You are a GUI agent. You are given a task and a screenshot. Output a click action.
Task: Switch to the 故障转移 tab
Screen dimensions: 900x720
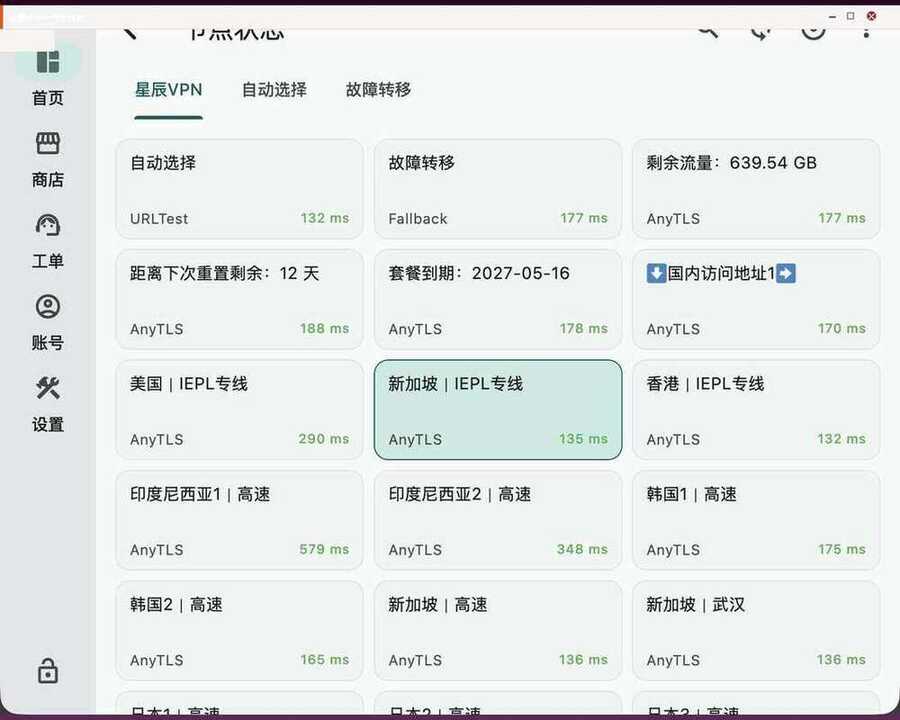pos(378,90)
